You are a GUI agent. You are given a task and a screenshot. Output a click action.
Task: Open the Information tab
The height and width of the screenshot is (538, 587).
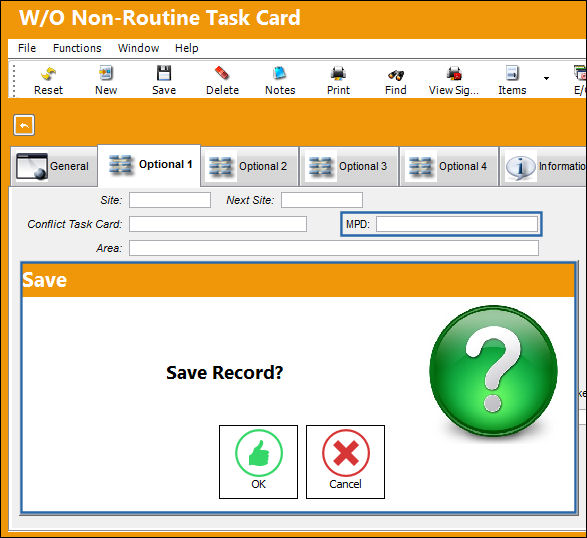[x=544, y=166]
